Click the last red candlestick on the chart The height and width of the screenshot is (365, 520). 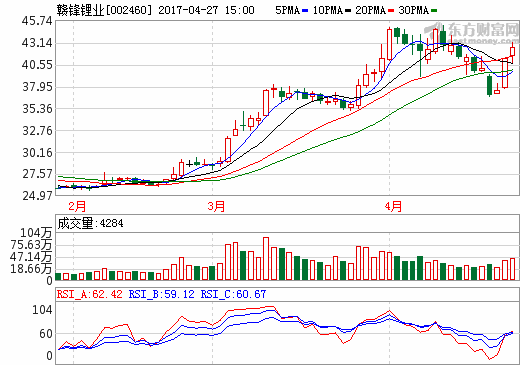[513, 52]
